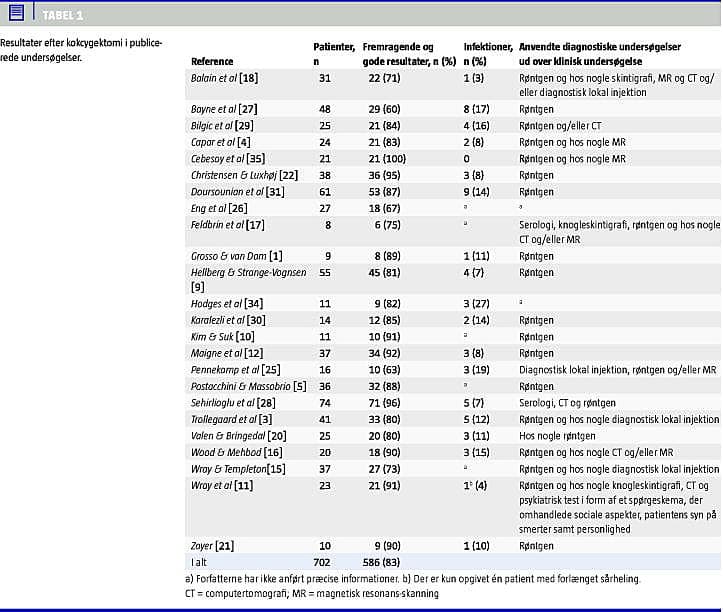The image size is (723, 612).
Task: Click the 'Reference' column header
Action: (x=212, y=61)
